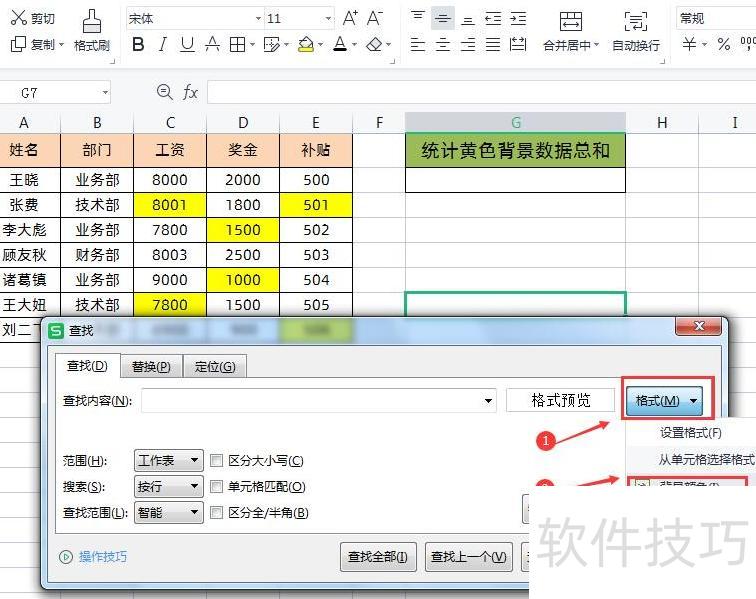Click the percent style icon

click(724, 44)
